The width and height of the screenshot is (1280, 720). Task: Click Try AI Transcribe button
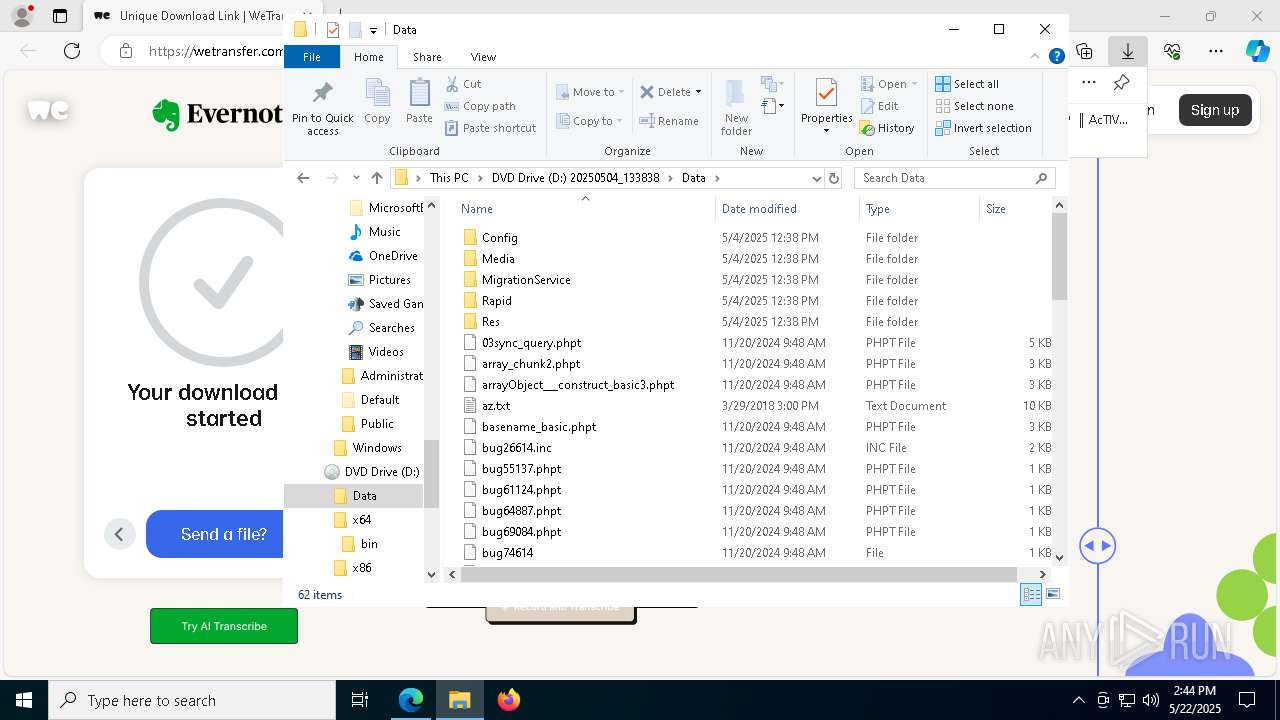point(224,626)
